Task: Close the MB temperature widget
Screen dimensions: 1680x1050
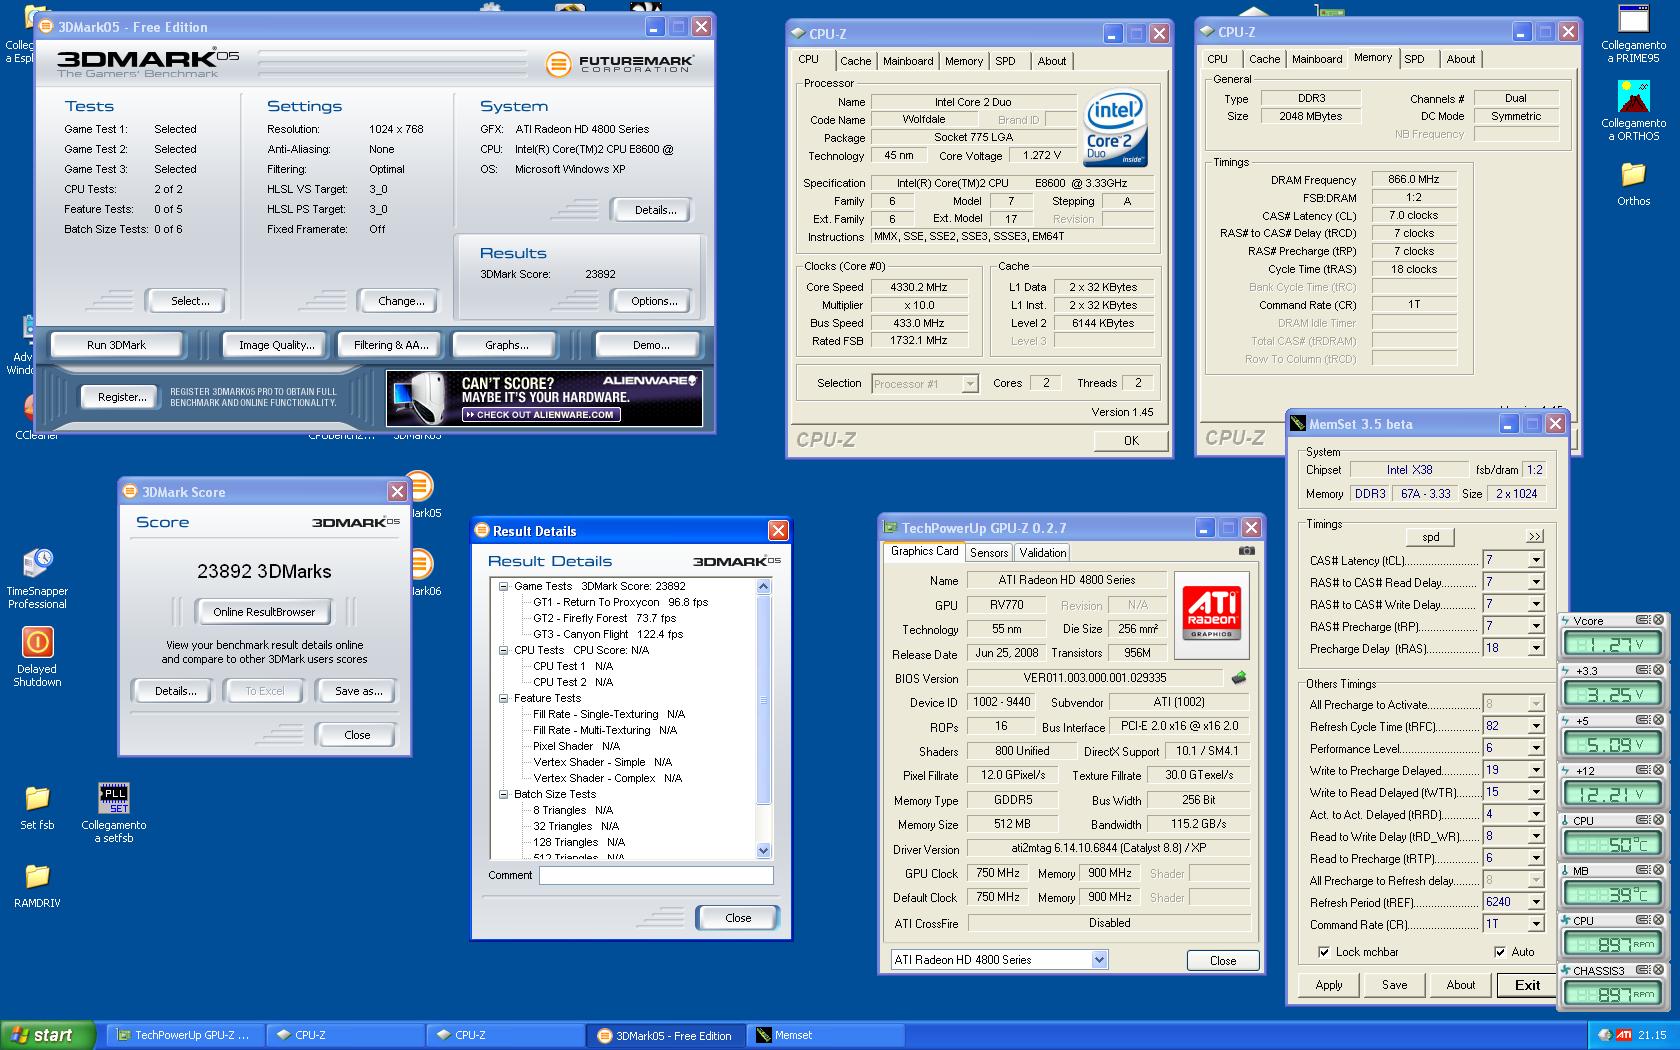Action: (1659, 870)
